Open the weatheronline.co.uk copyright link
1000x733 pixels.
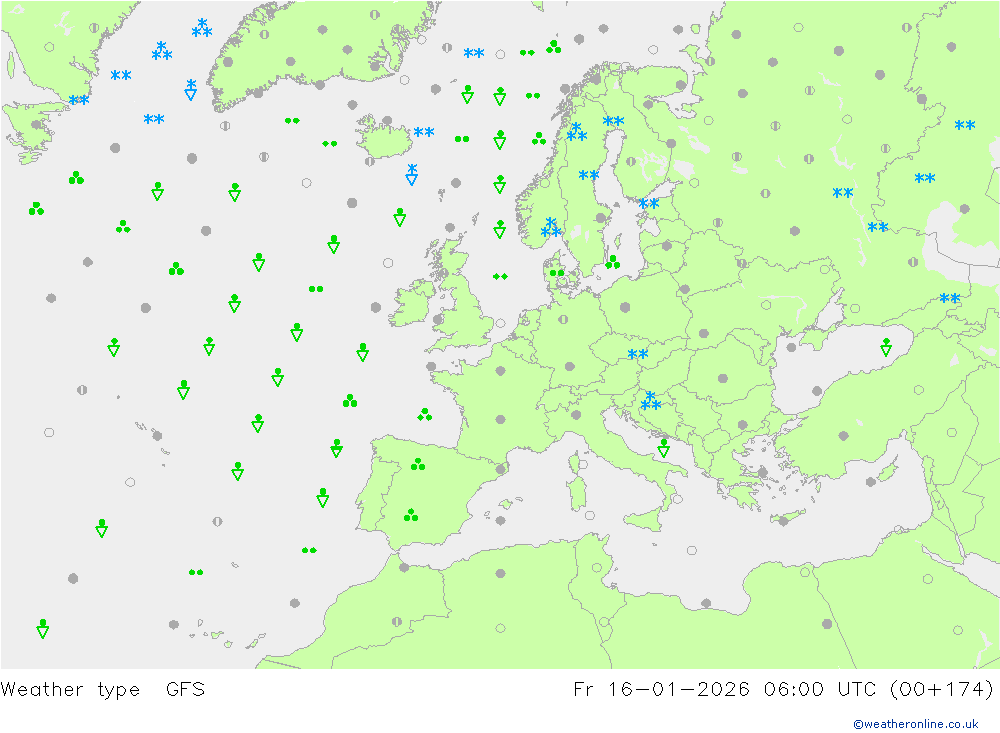(915, 723)
